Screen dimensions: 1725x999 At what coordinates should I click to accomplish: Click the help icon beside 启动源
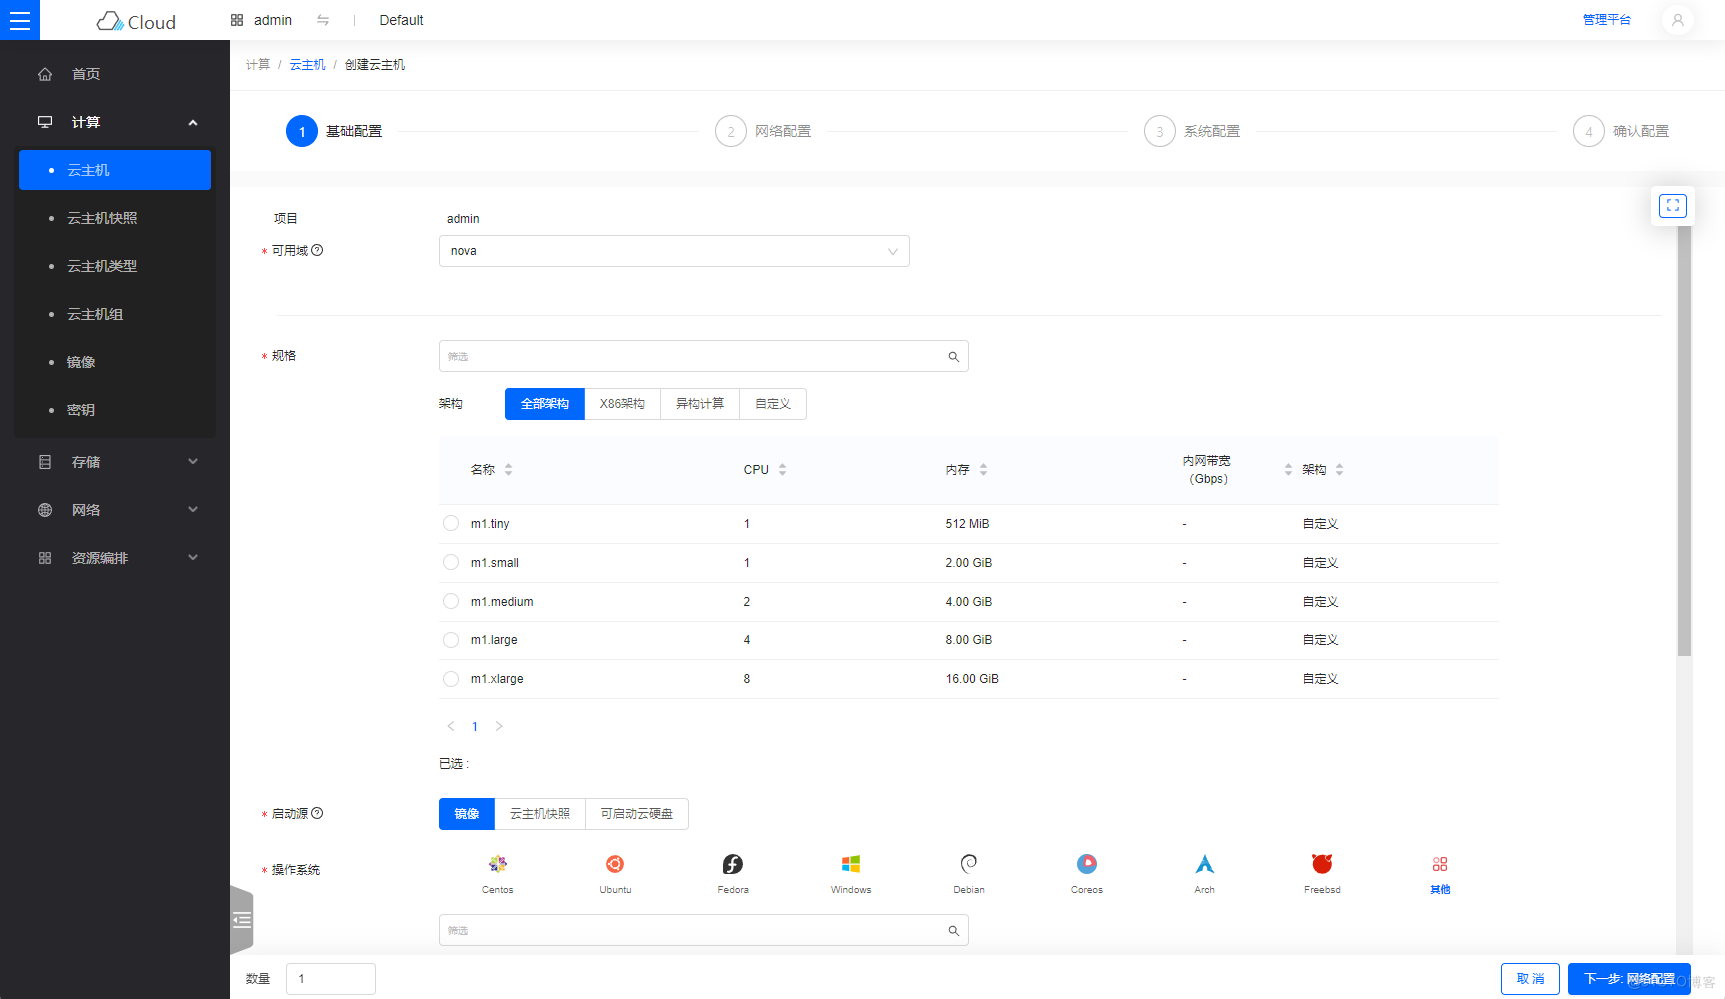point(317,813)
